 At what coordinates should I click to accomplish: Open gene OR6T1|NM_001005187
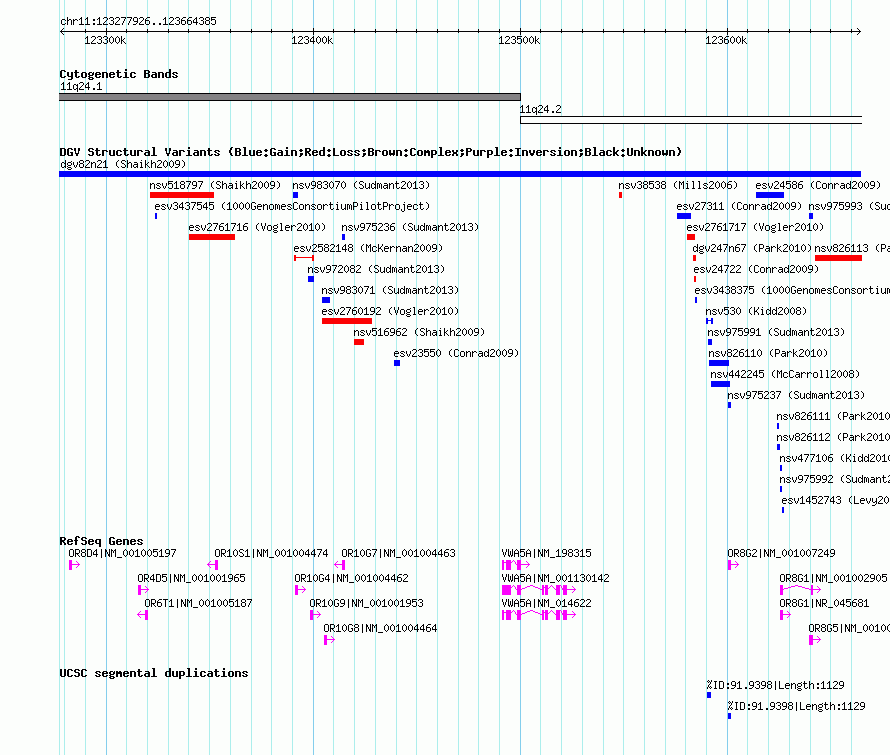tap(198, 603)
